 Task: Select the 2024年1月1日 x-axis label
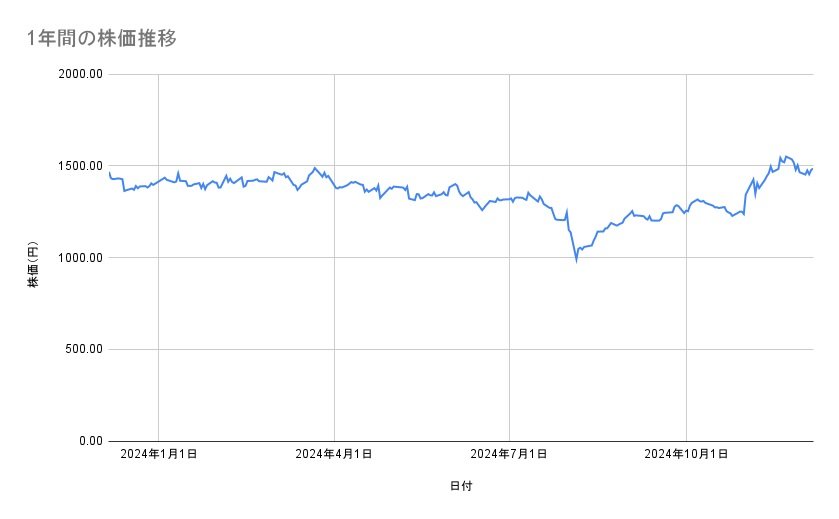pyautogui.click(x=158, y=454)
